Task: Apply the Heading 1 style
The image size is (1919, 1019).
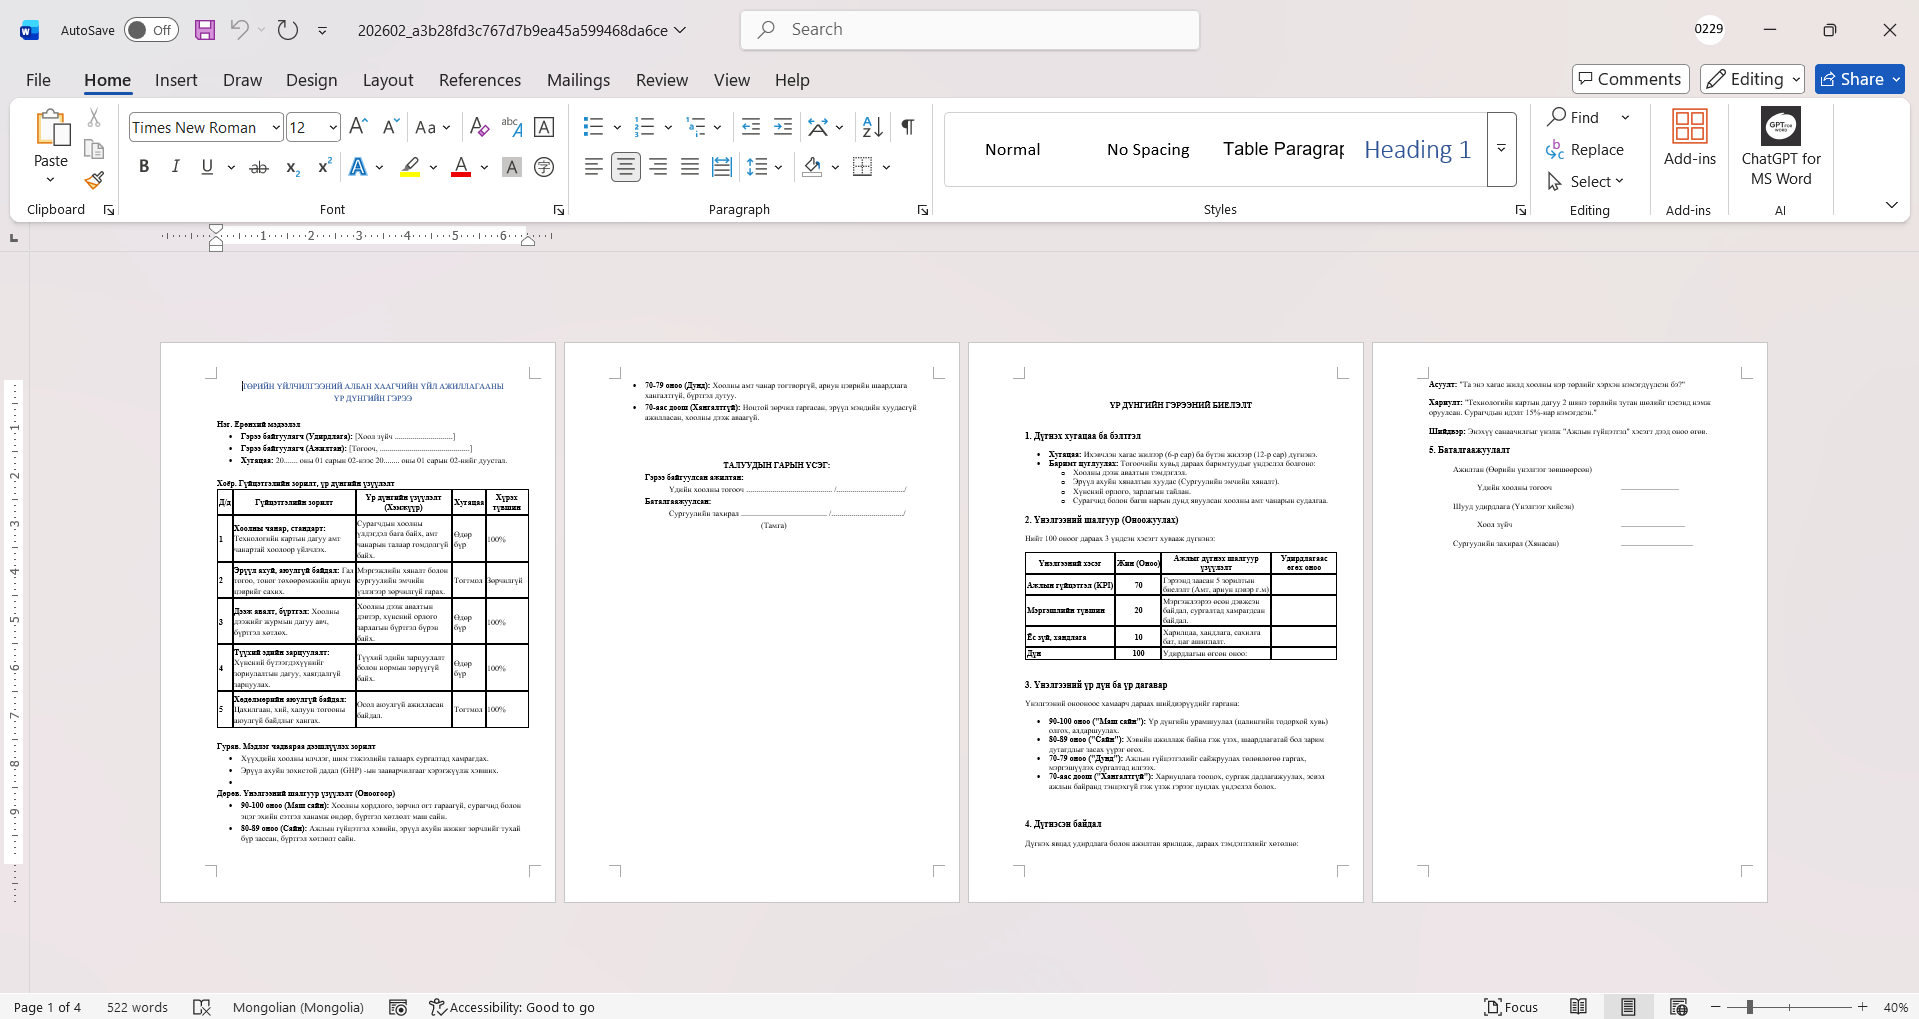Action: (x=1417, y=149)
